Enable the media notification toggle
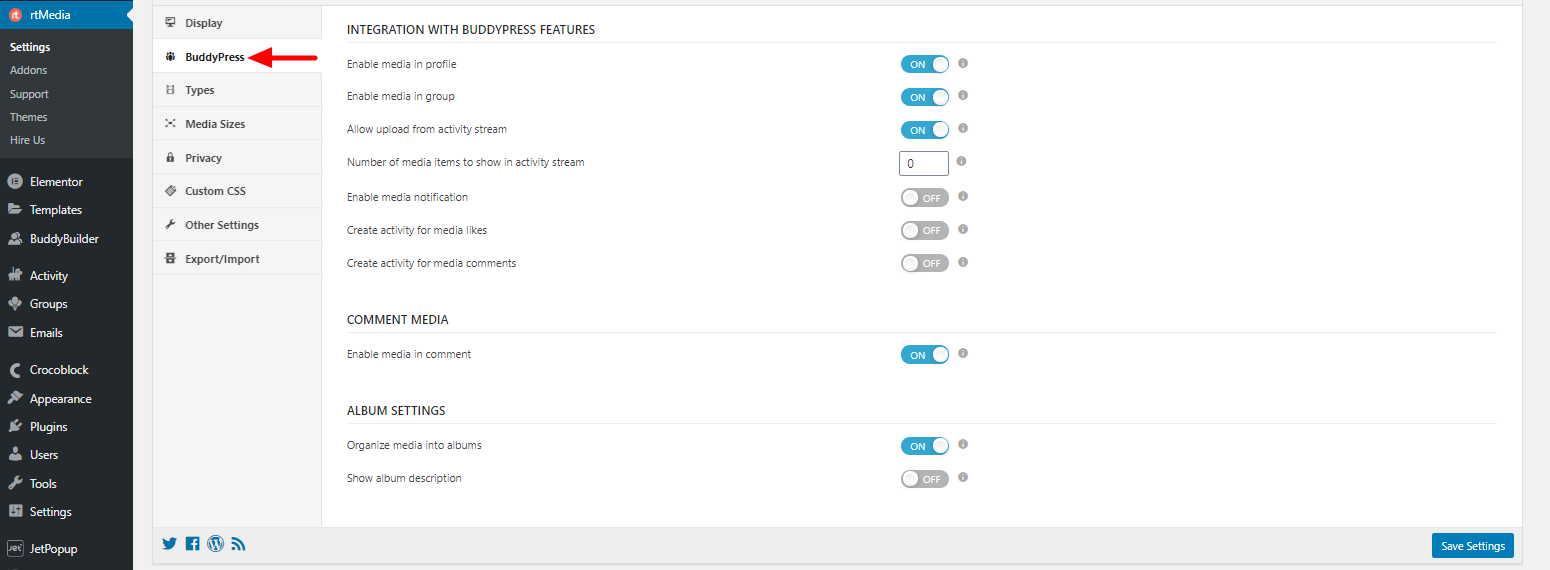This screenshot has width=1550, height=570. [924, 198]
